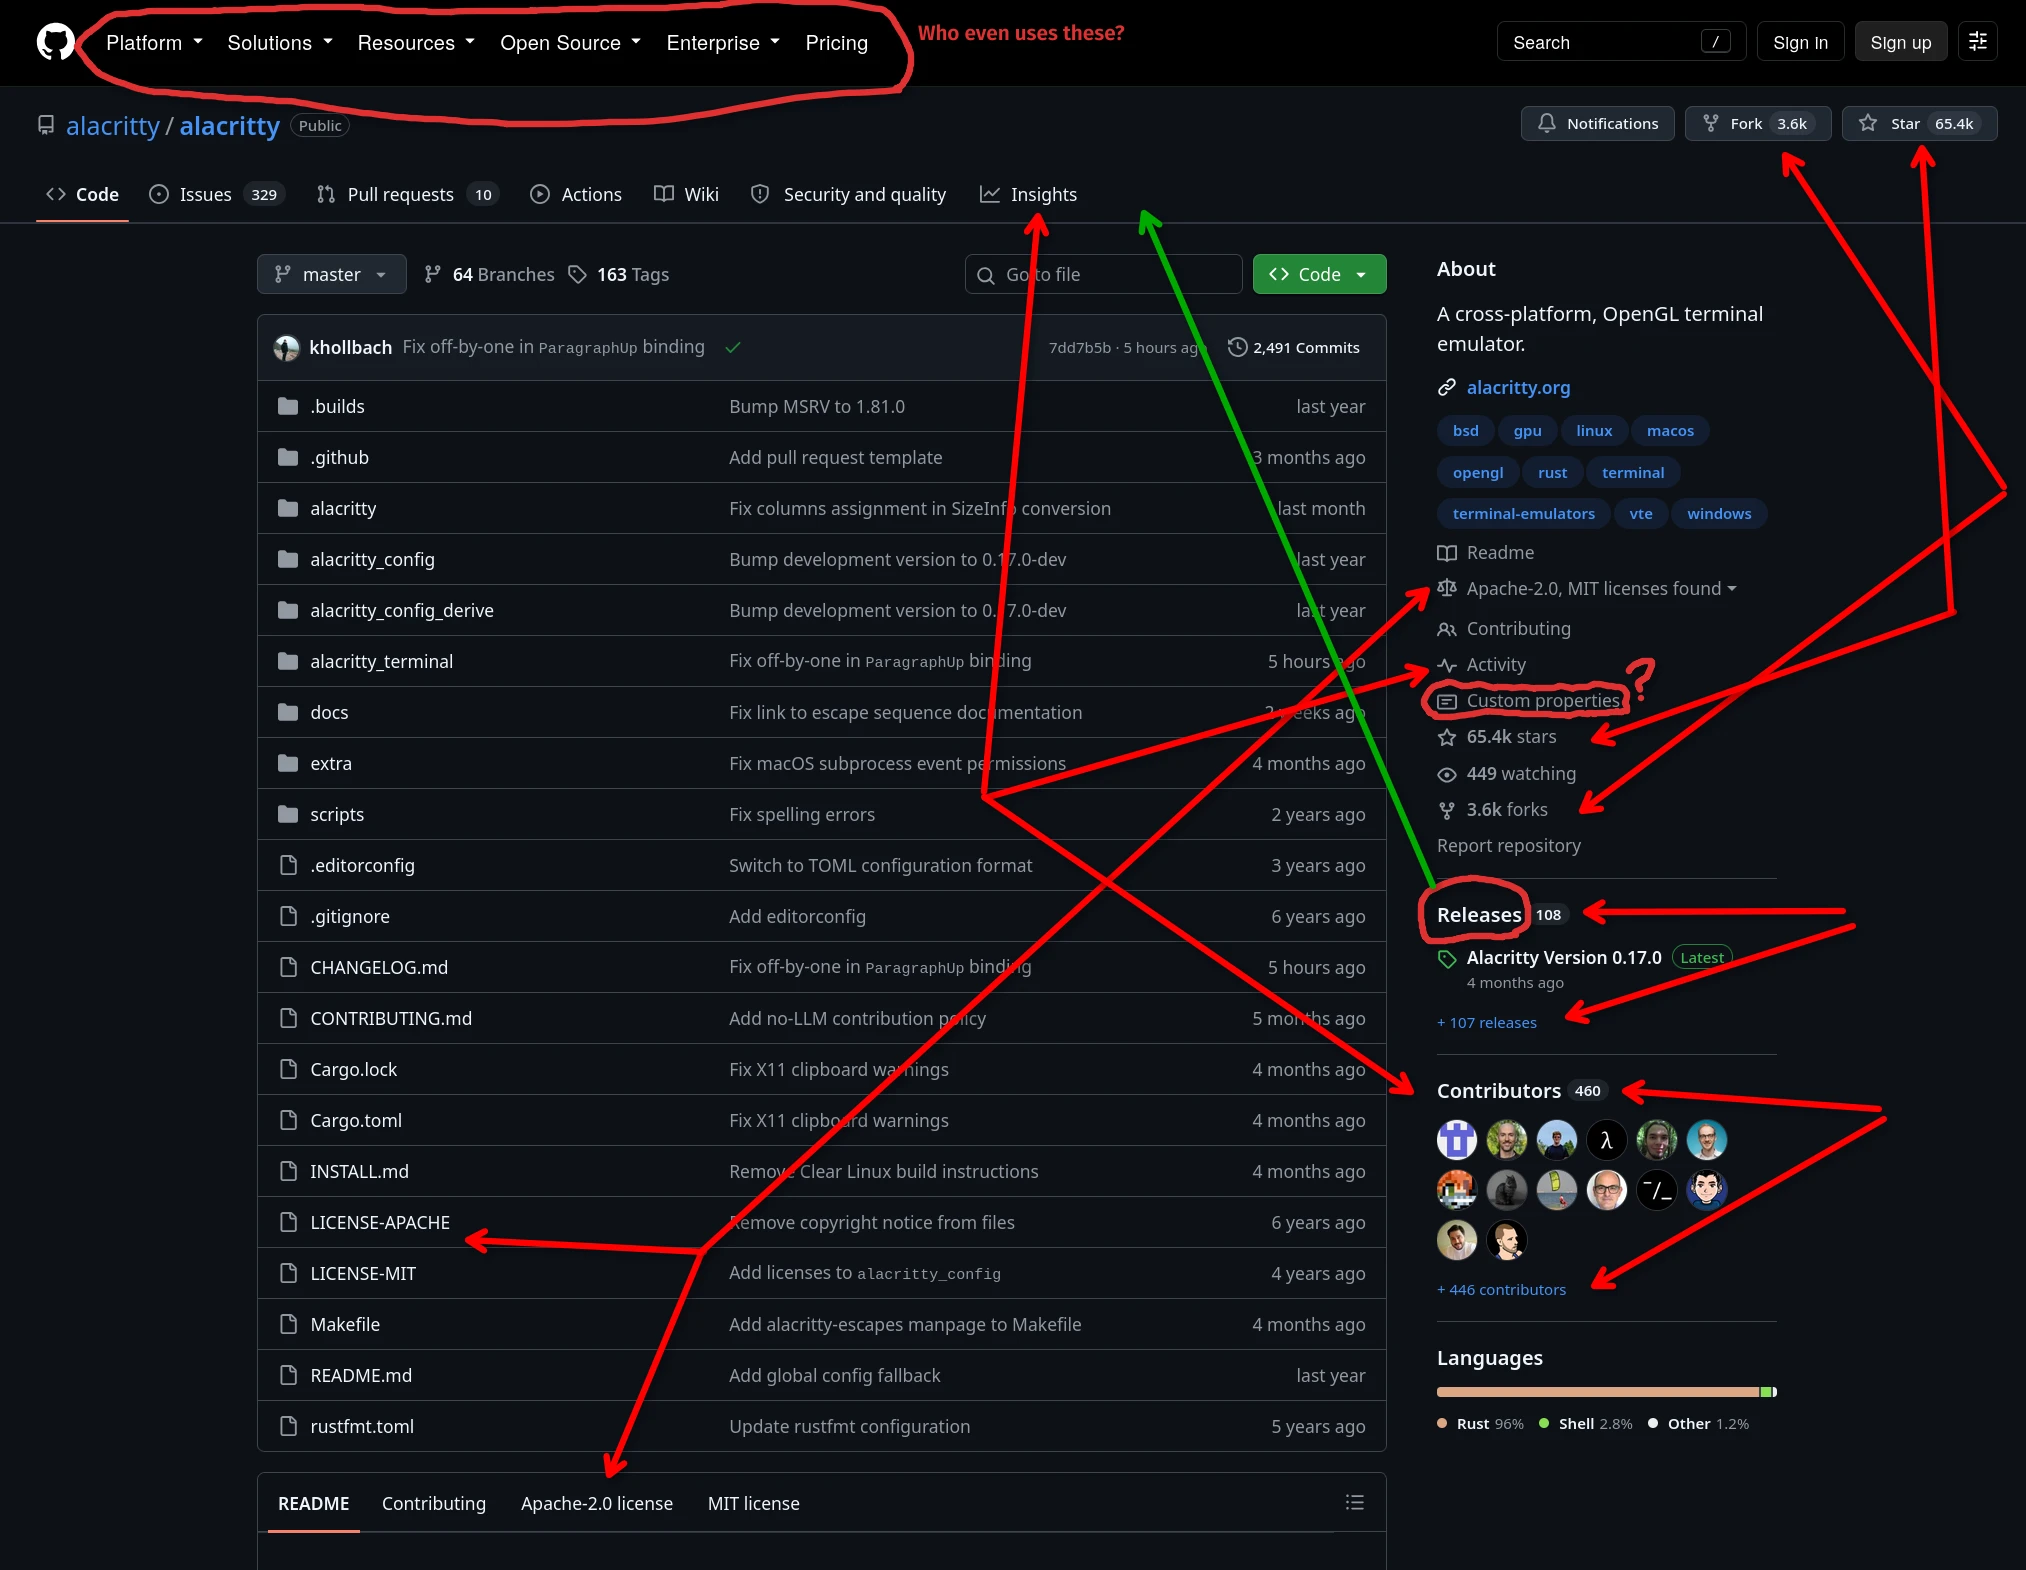Viewport: 2026px width, 1570px height.
Task: Expand the Resources menu
Action: coord(416,42)
